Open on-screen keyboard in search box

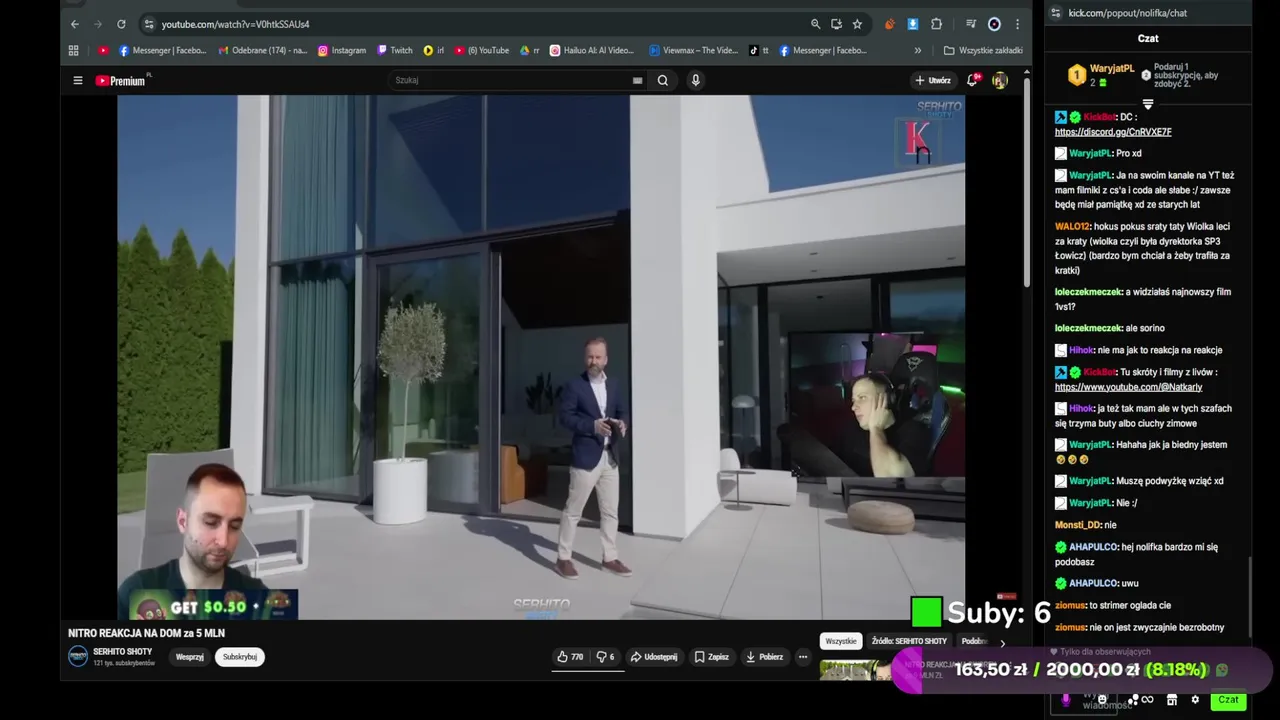(x=637, y=80)
